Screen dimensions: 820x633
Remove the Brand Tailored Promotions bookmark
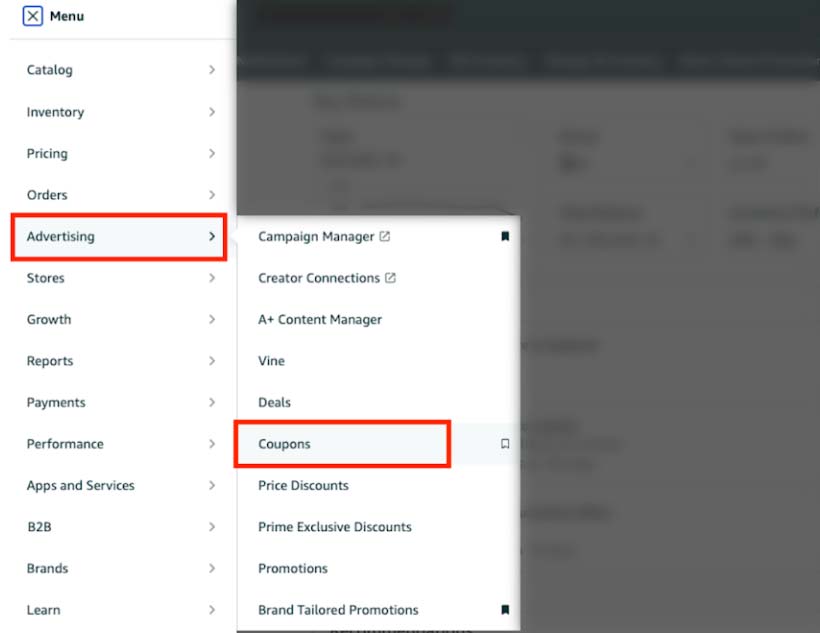[x=505, y=610]
